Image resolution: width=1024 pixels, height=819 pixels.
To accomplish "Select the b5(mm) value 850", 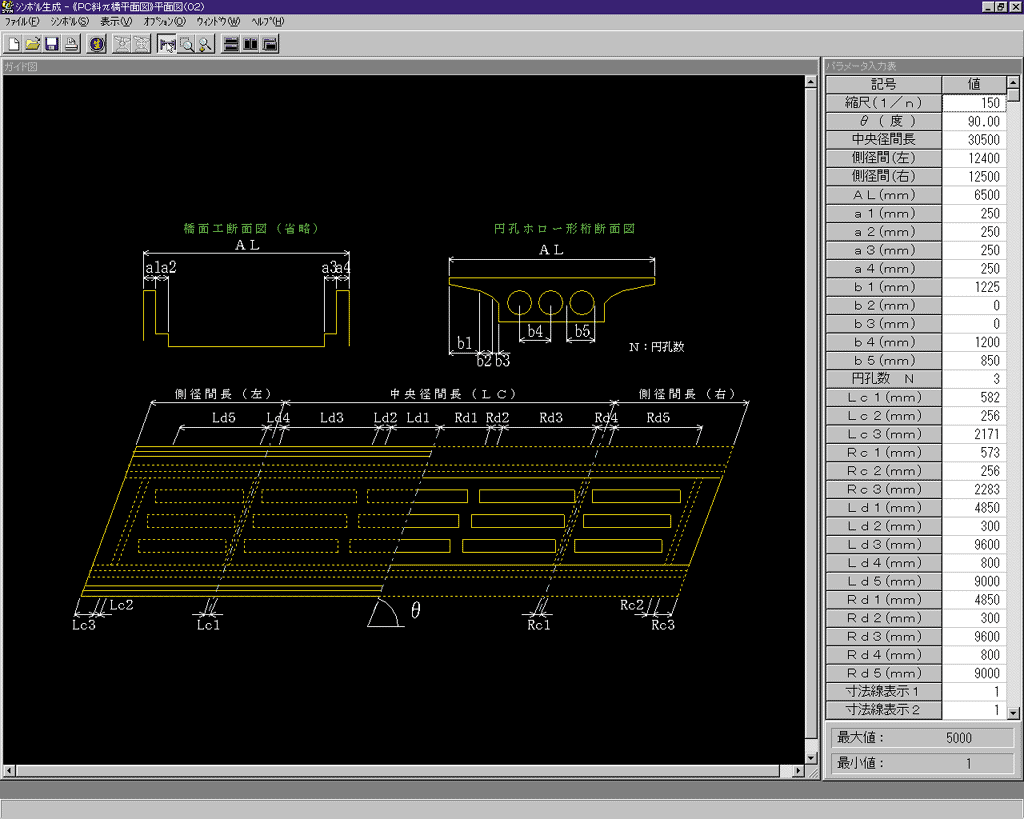I will tap(974, 361).
